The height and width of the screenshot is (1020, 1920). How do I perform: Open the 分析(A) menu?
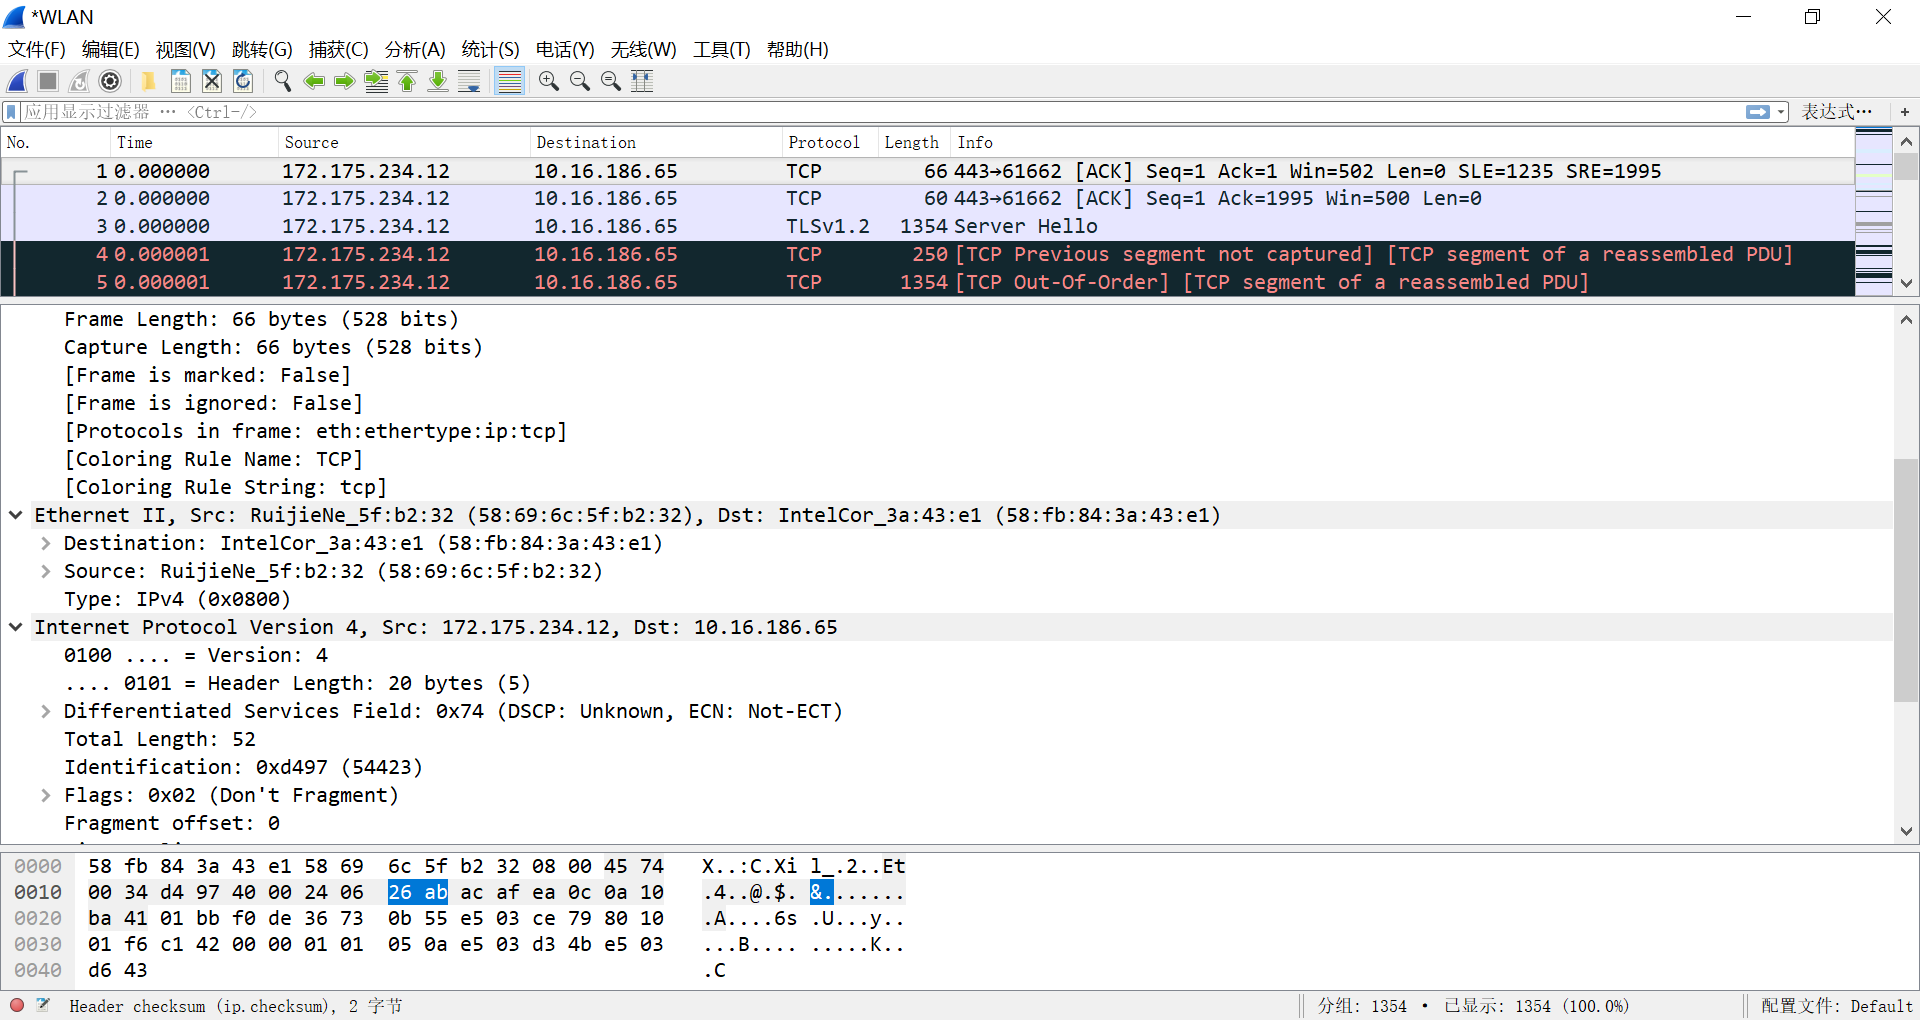(414, 49)
